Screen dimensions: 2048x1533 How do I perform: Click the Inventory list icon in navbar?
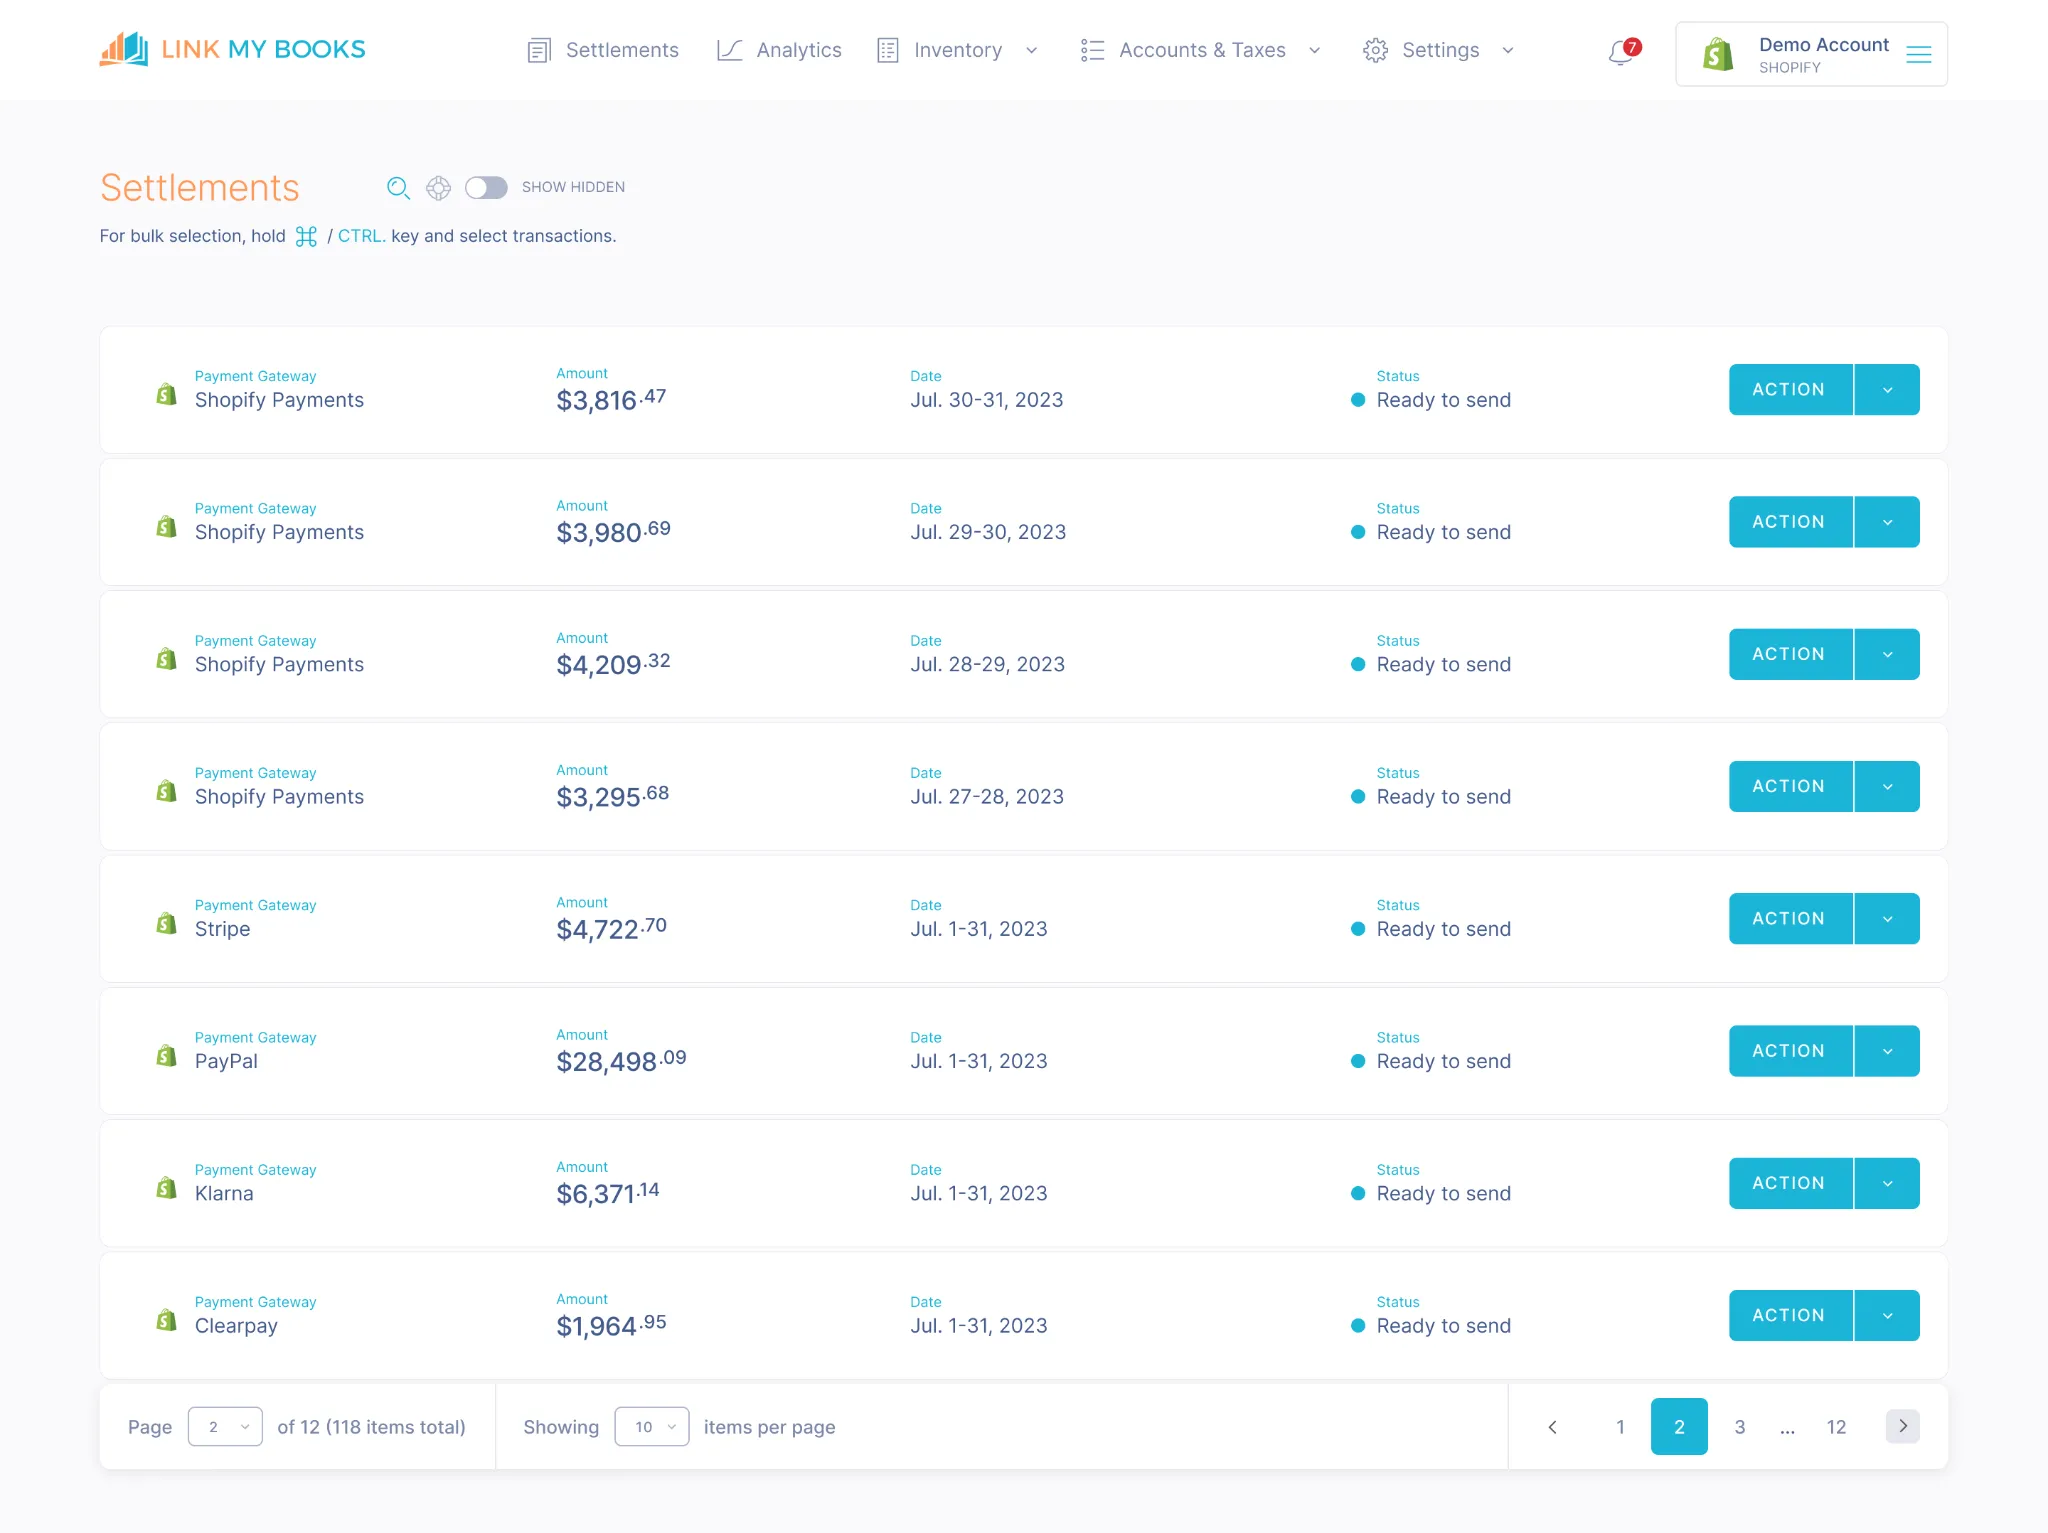click(887, 50)
